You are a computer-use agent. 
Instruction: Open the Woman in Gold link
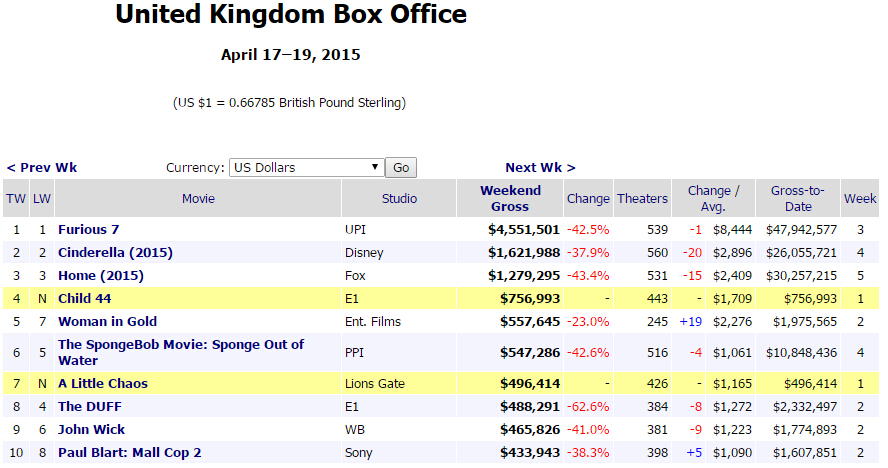tap(107, 322)
